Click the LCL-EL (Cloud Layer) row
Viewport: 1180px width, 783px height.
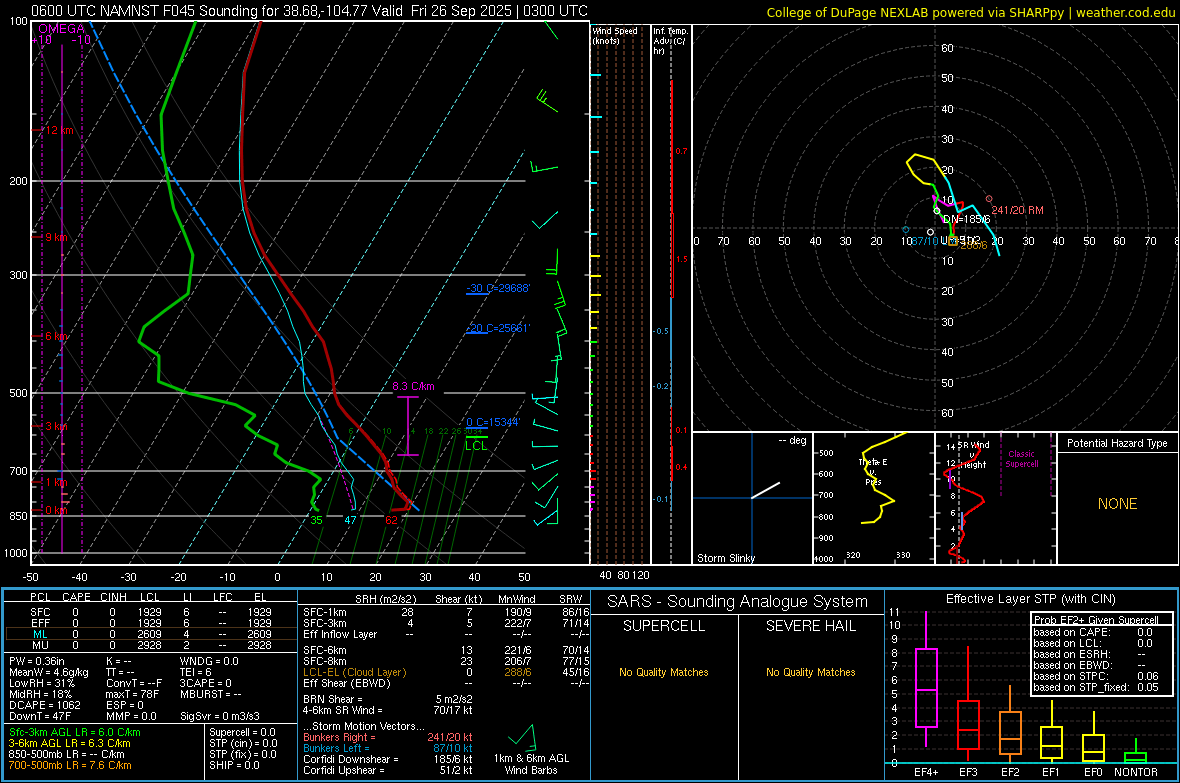(446, 672)
